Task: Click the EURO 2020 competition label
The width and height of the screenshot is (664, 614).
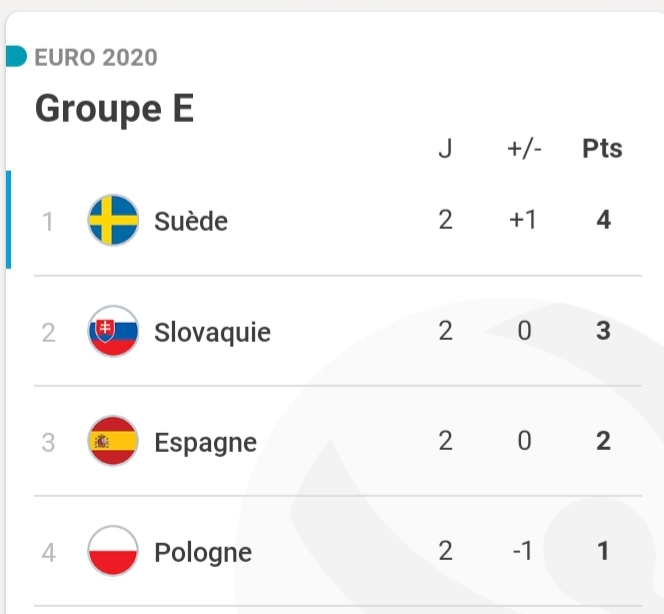Action: point(96,57)
